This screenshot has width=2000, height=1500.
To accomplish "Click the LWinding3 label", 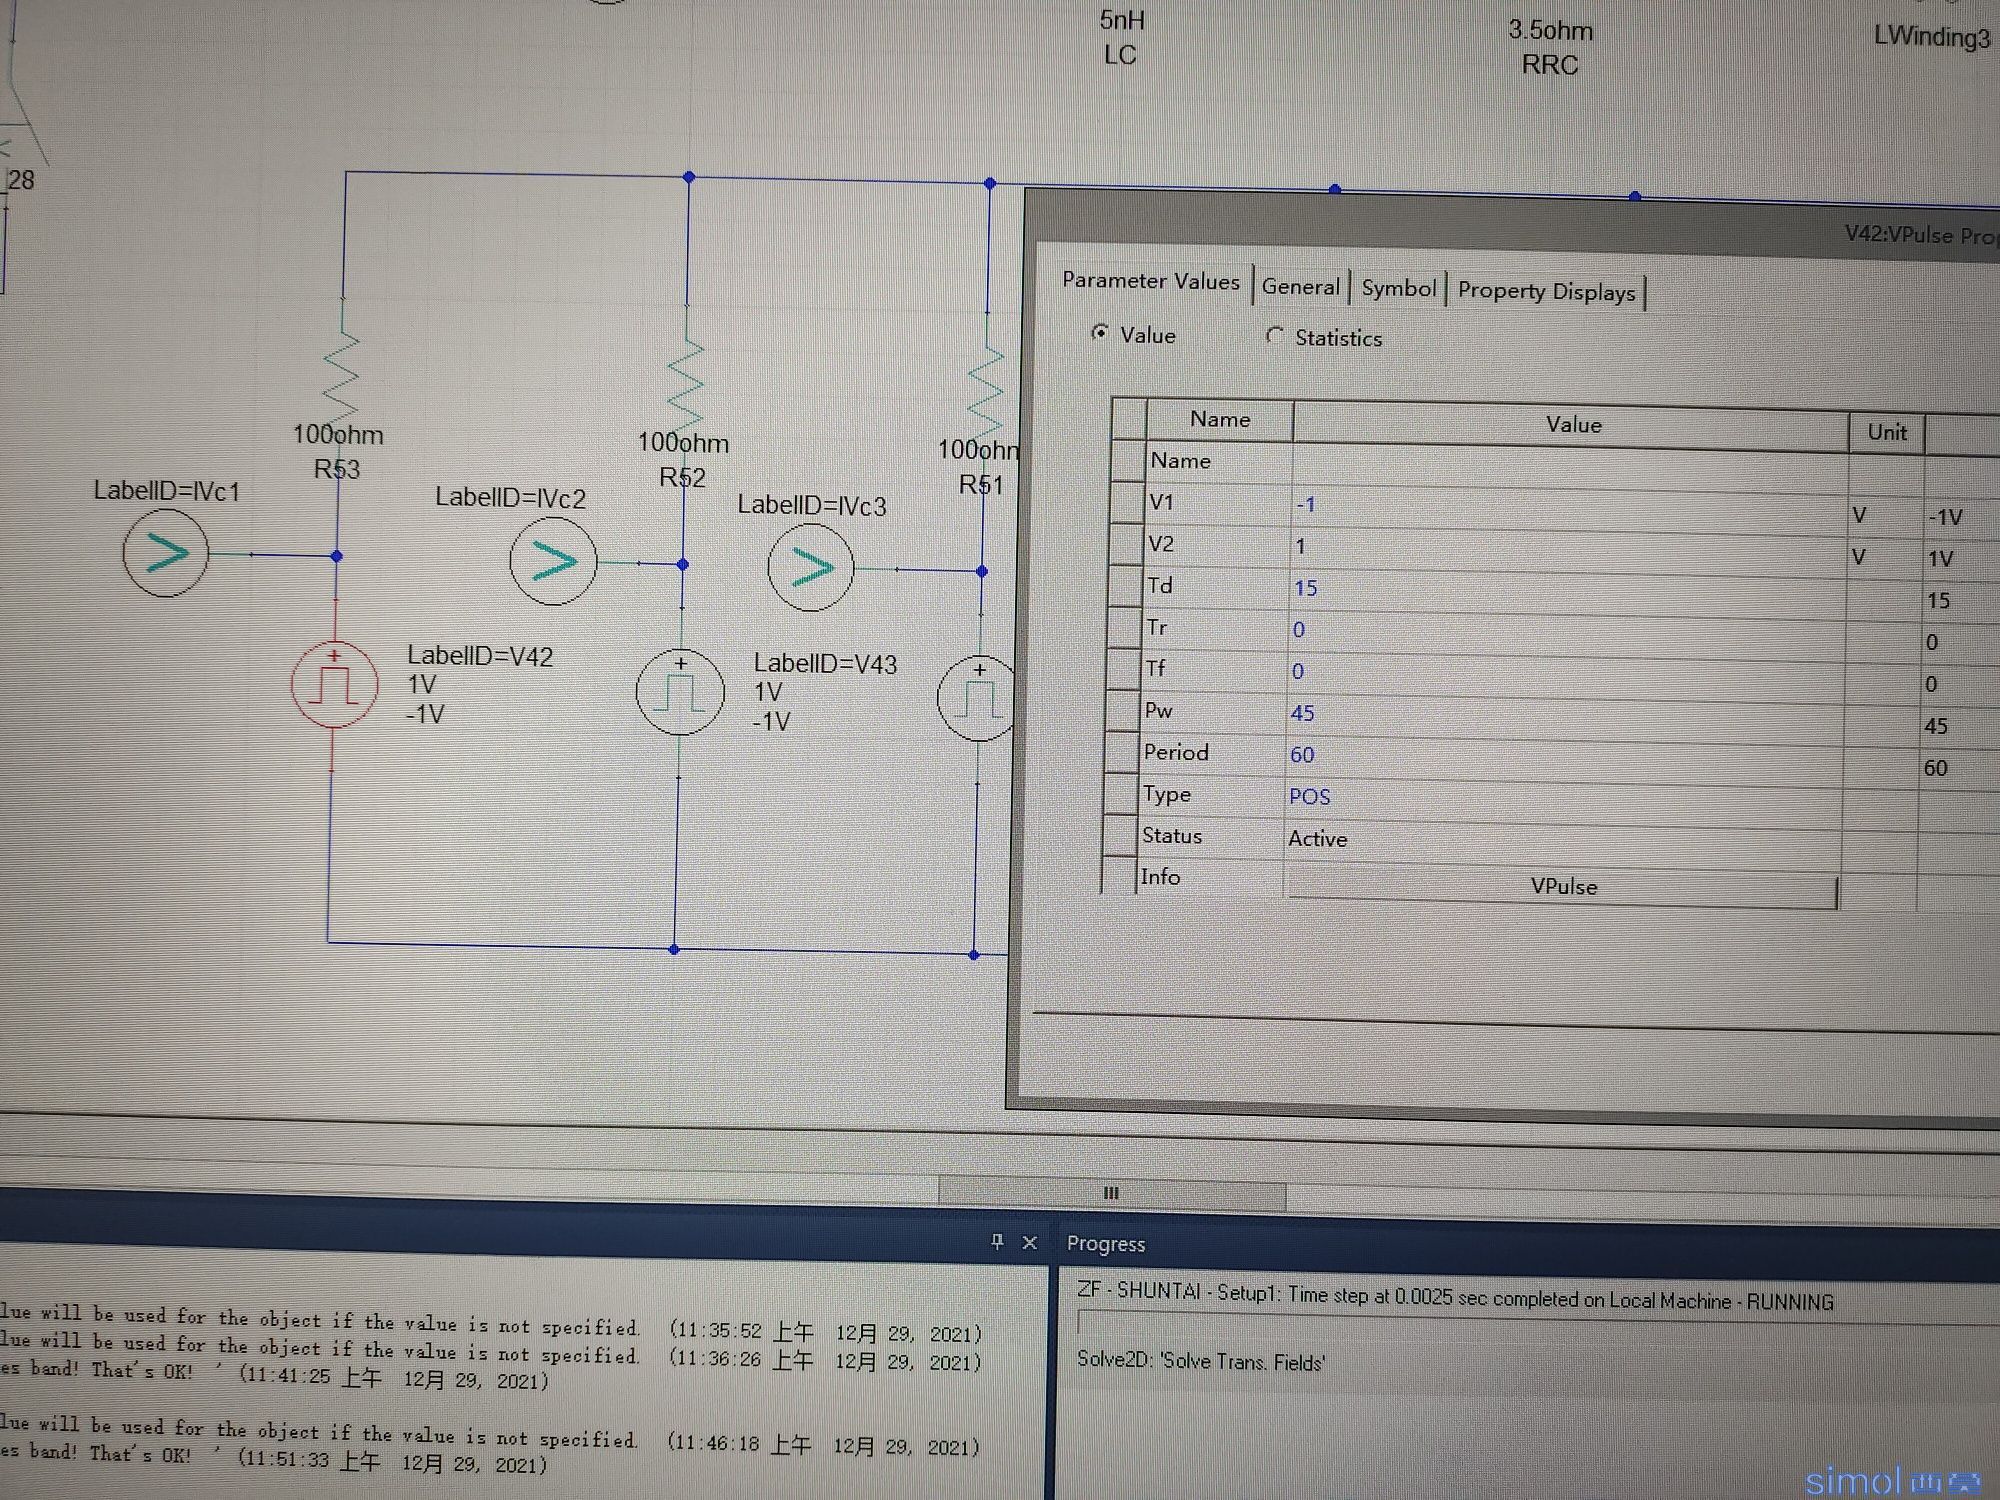I will tap(1931, 37).
